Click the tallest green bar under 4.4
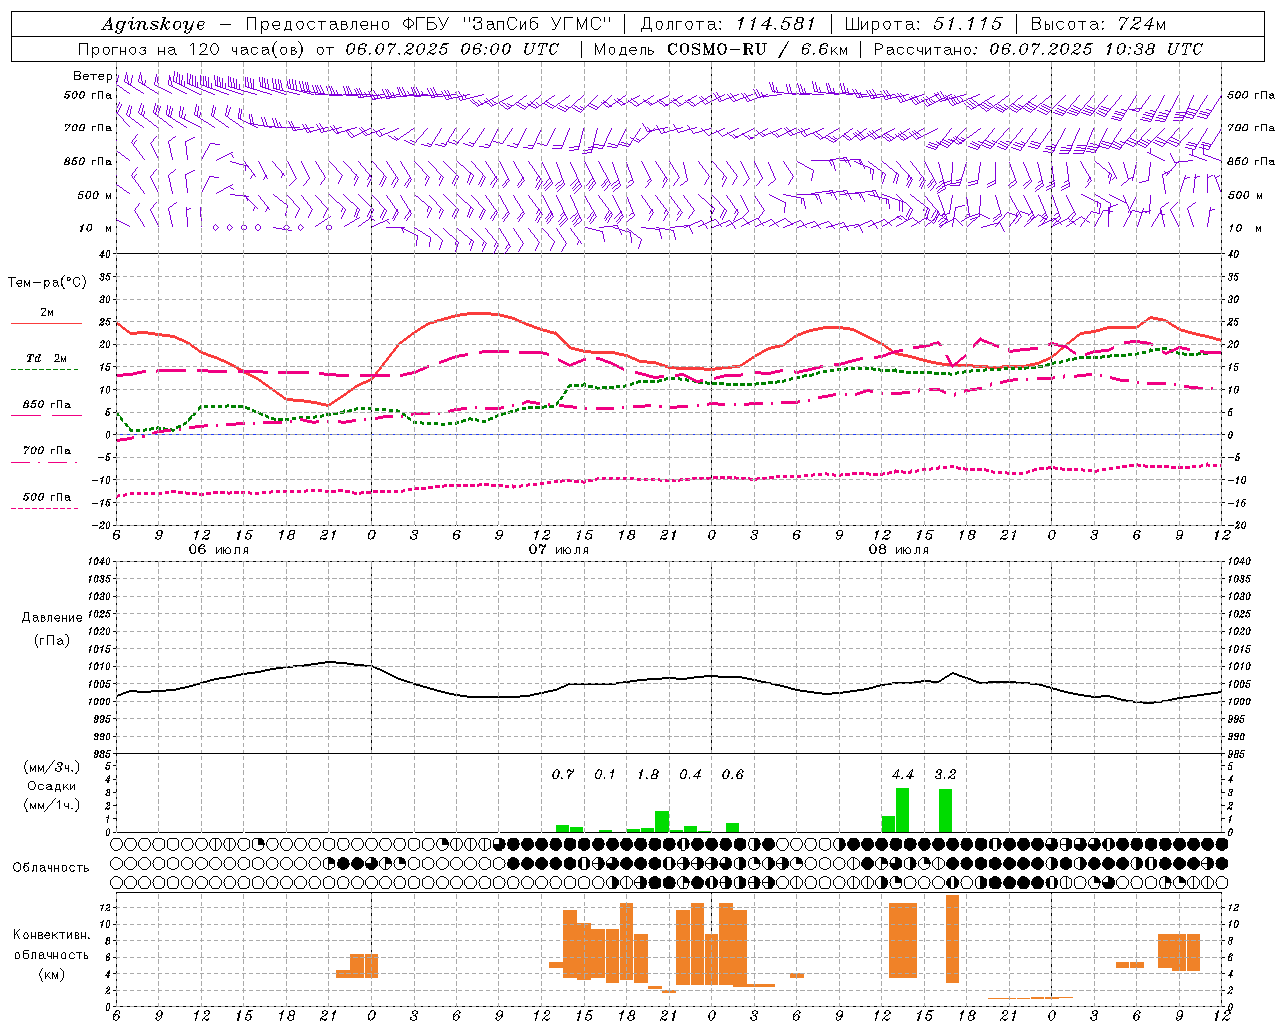Image resolution: width=1280 pixels, height=1024 pixels. point(903,810)
